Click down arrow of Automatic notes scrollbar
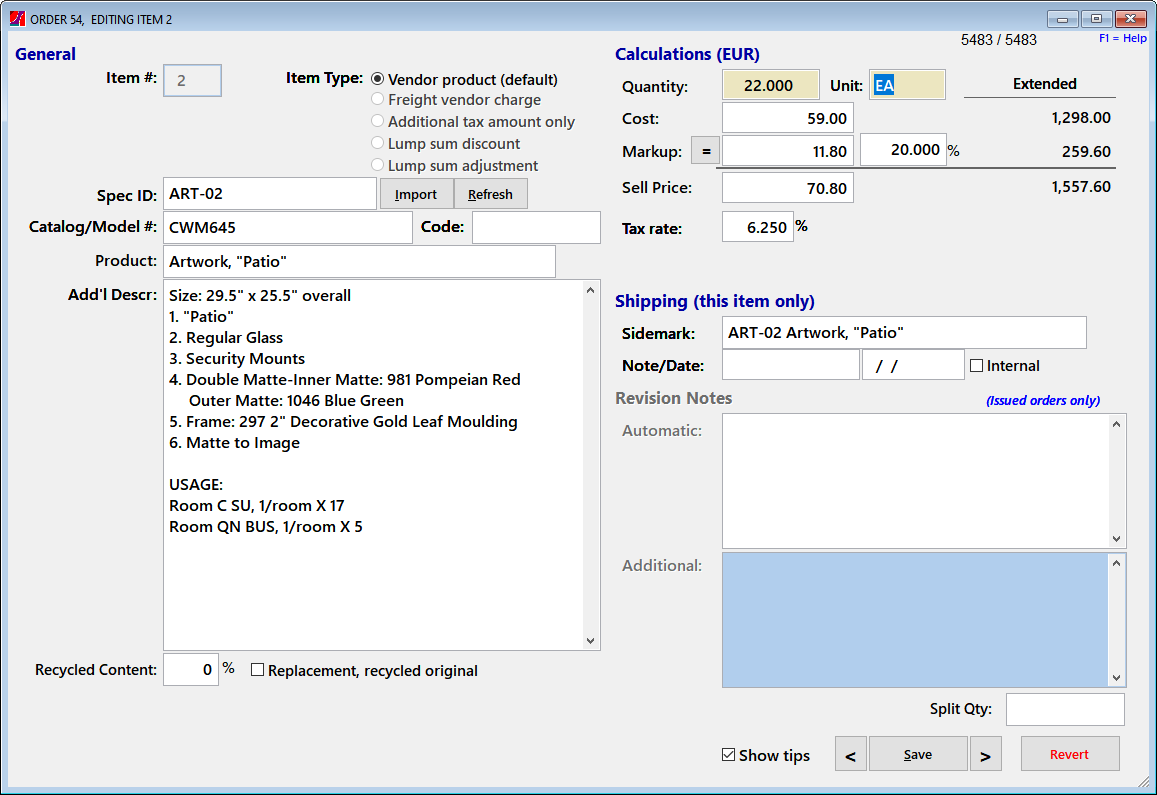The width and height of the screenshot is (1157, 795). tap(1116, 538)
